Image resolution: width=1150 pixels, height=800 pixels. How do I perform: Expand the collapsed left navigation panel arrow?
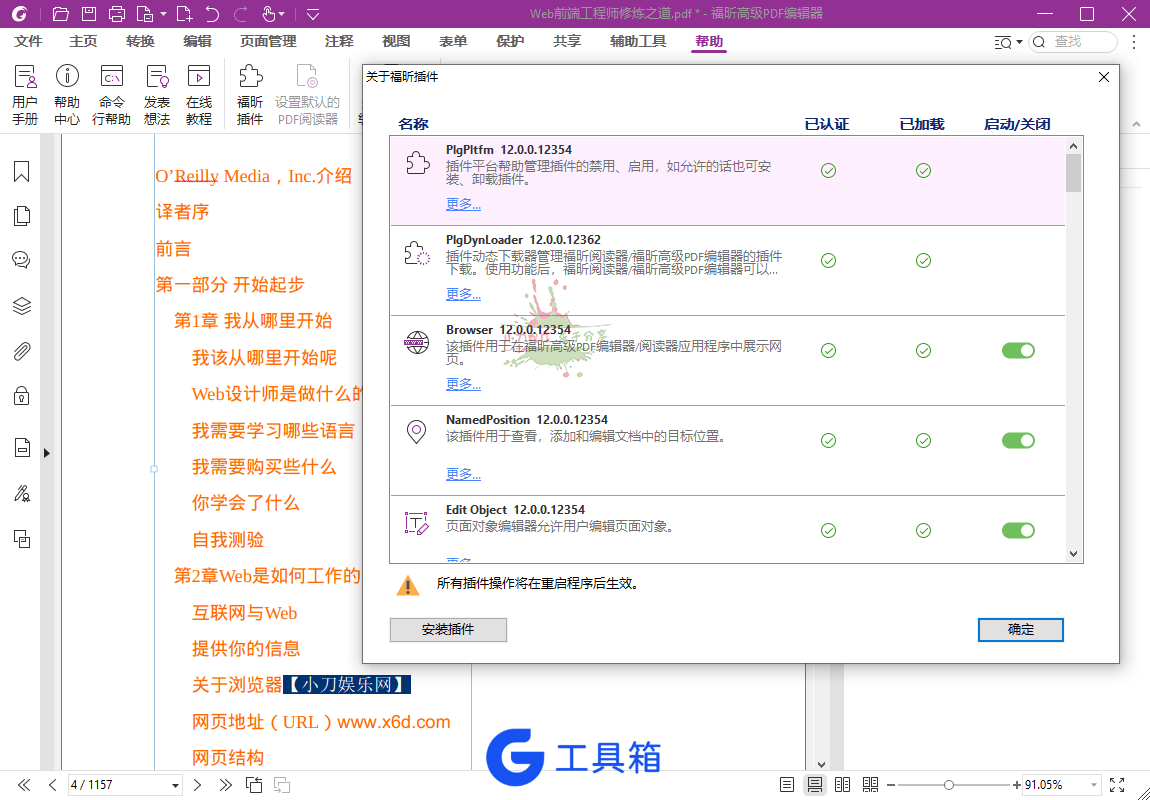click(46, 453)
